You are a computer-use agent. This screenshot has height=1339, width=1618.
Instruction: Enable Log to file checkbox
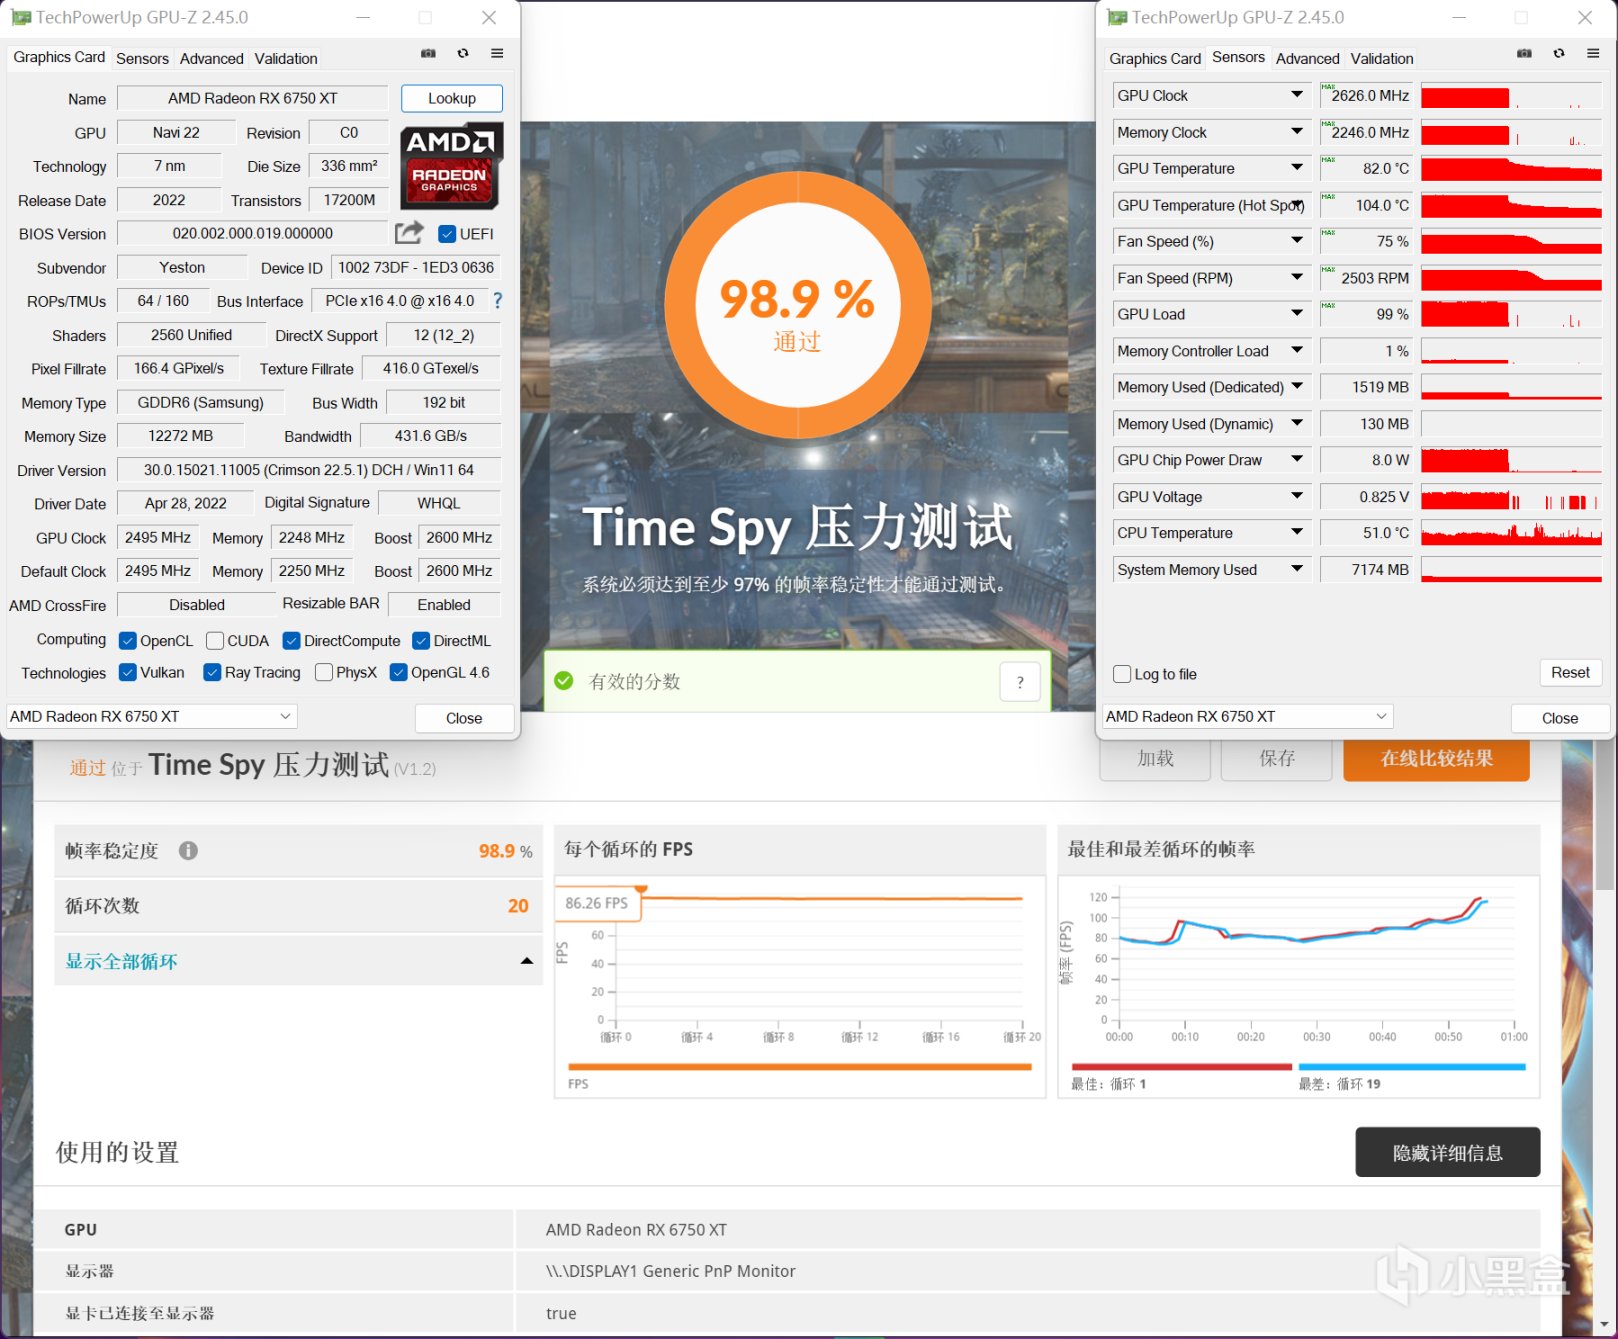[1122, 674]
